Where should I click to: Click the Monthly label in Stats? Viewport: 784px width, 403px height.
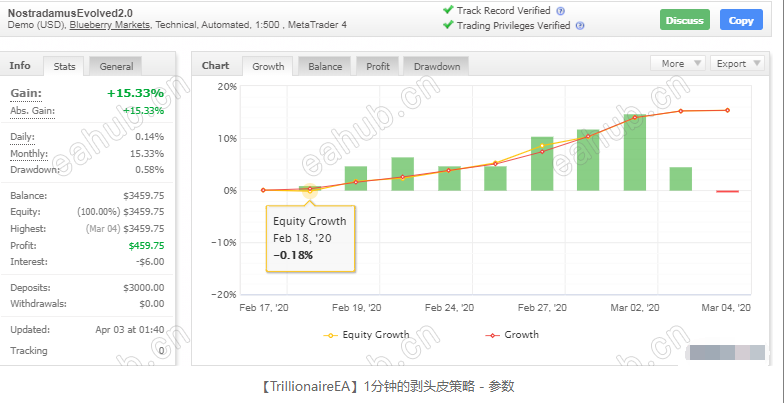pos(29,154)
